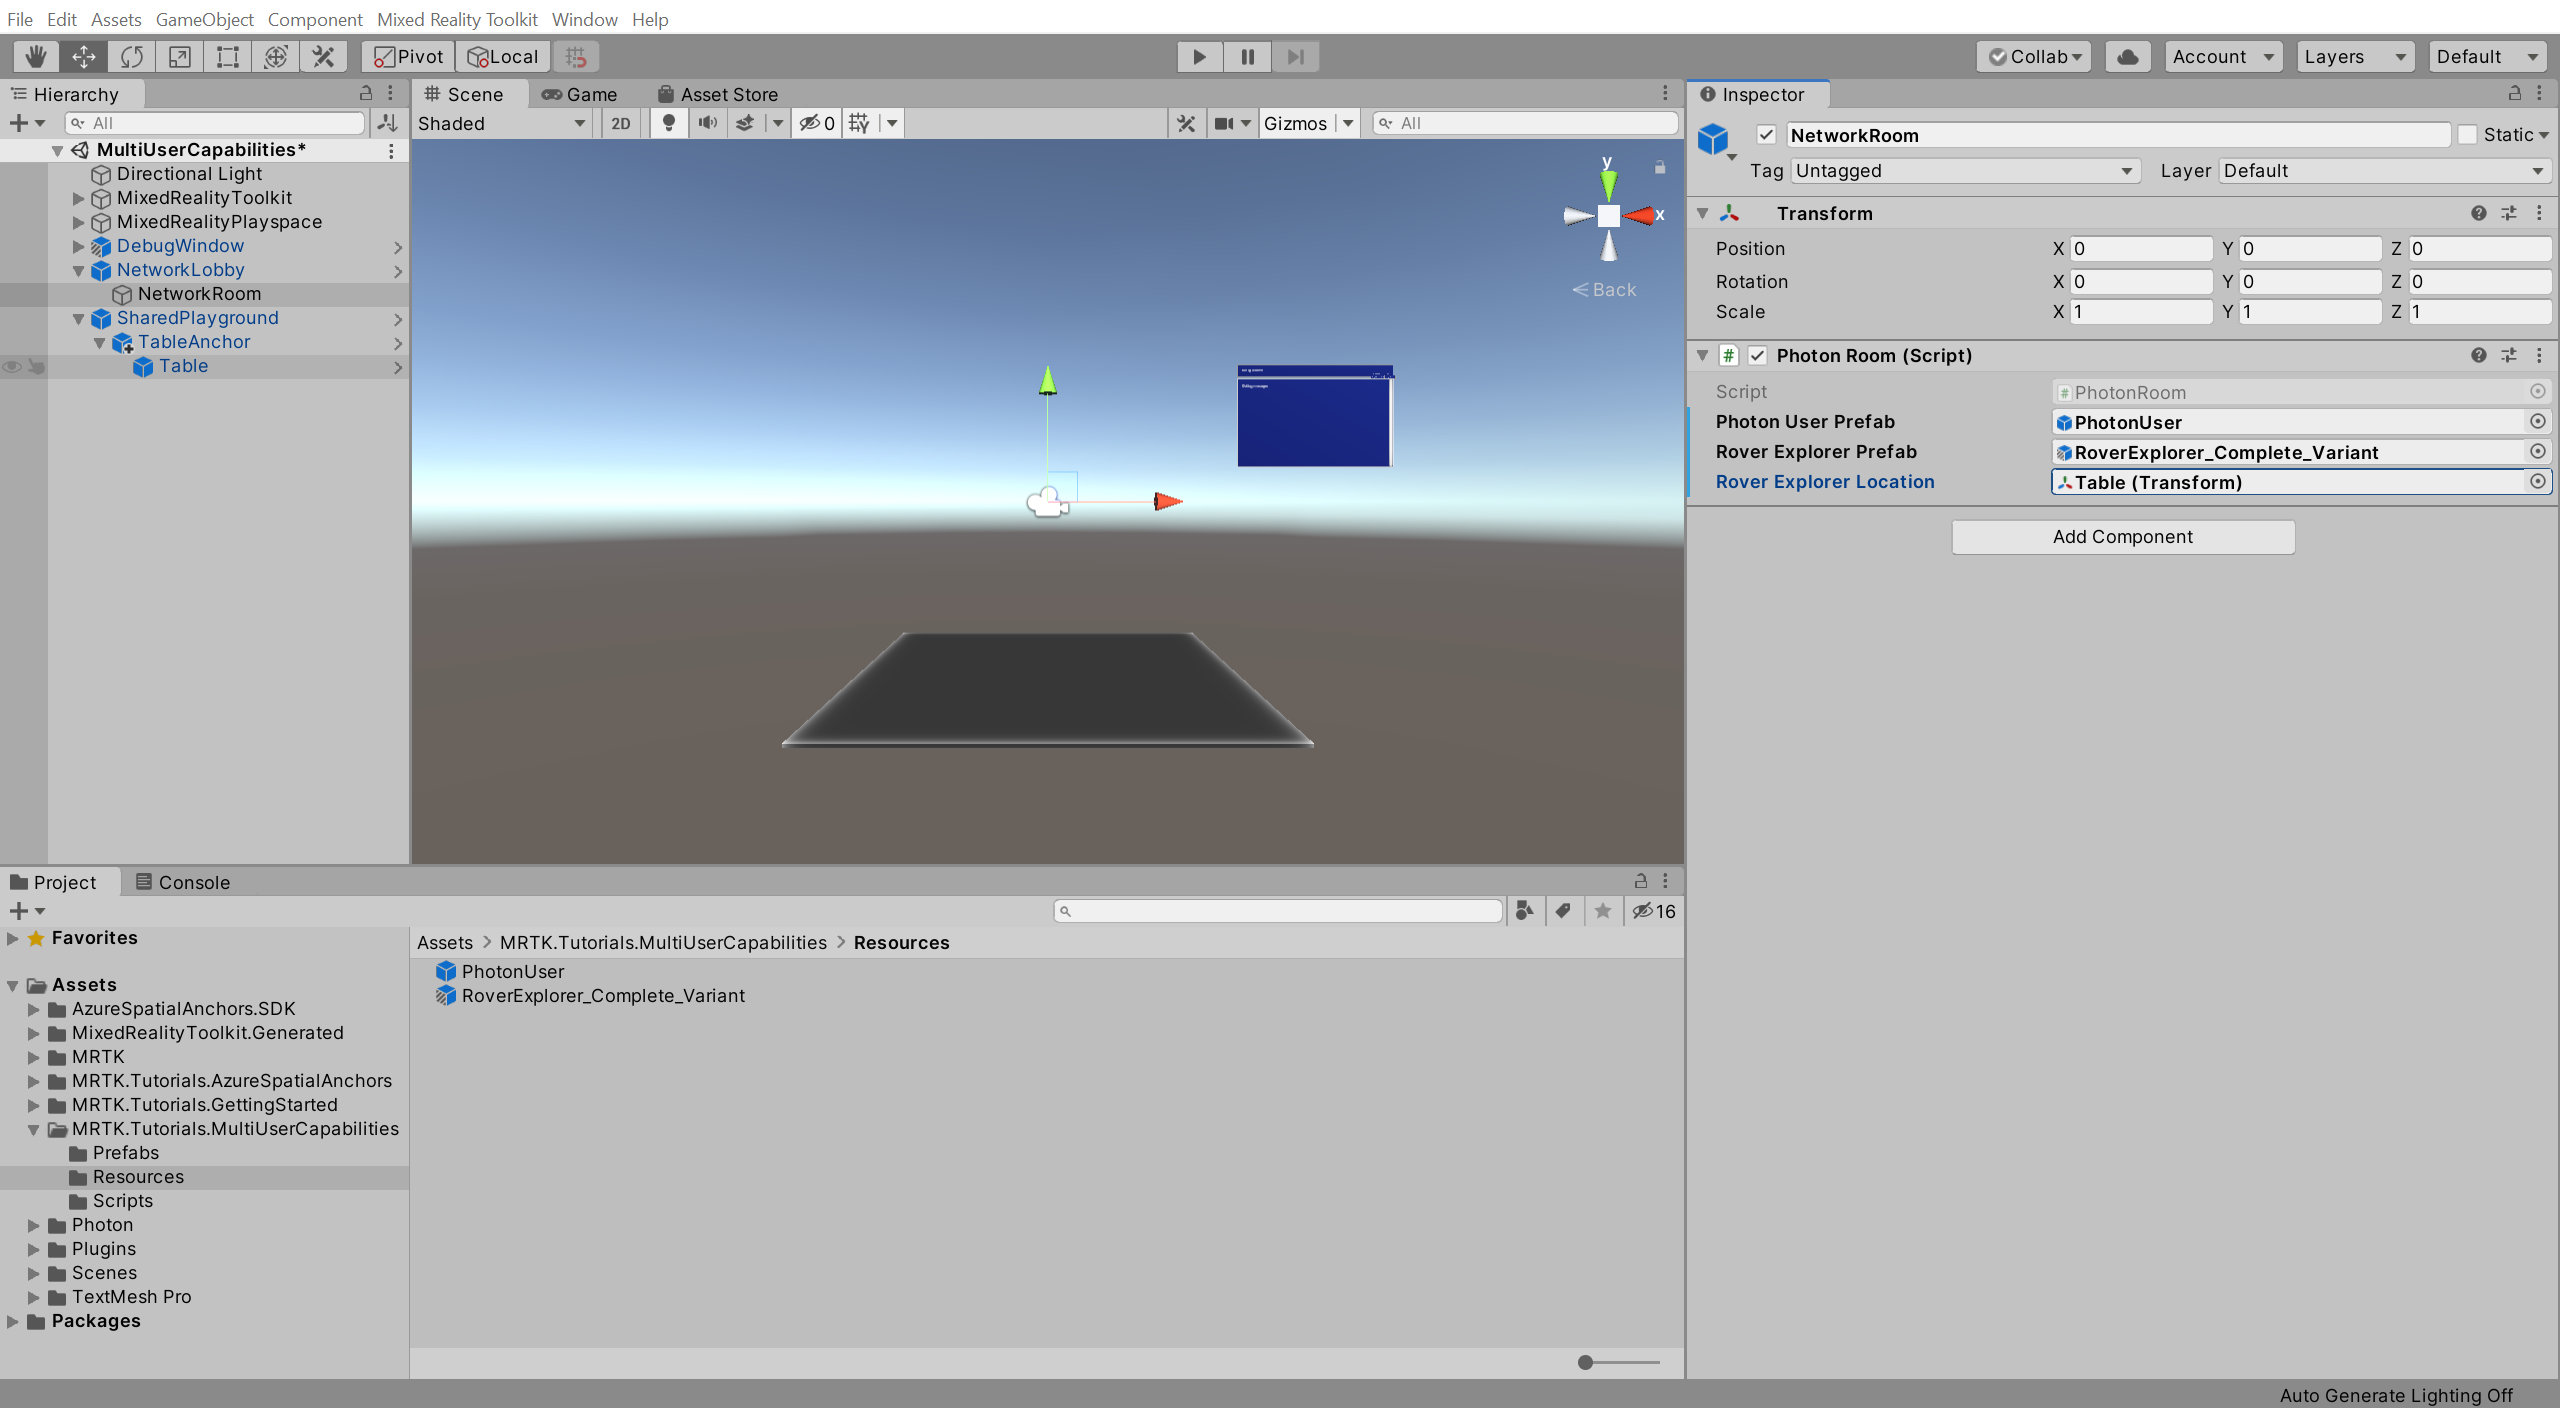Select the Hand/Move tool icon
The height and width of the screenshot is (1408, 2560).
(33, 55)
